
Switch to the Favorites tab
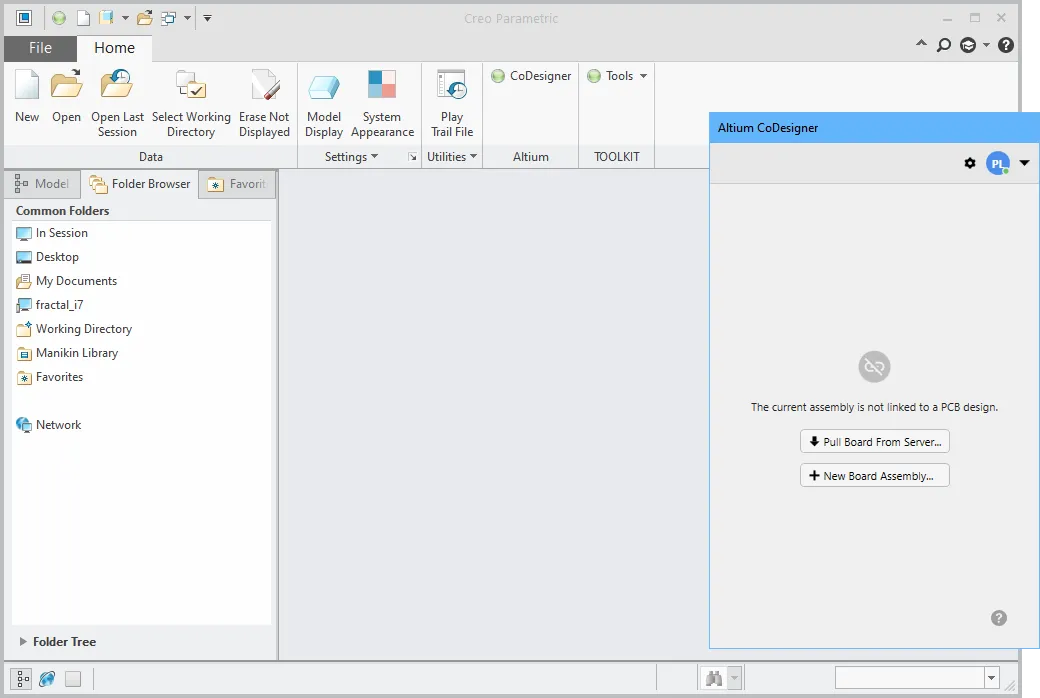237,184
